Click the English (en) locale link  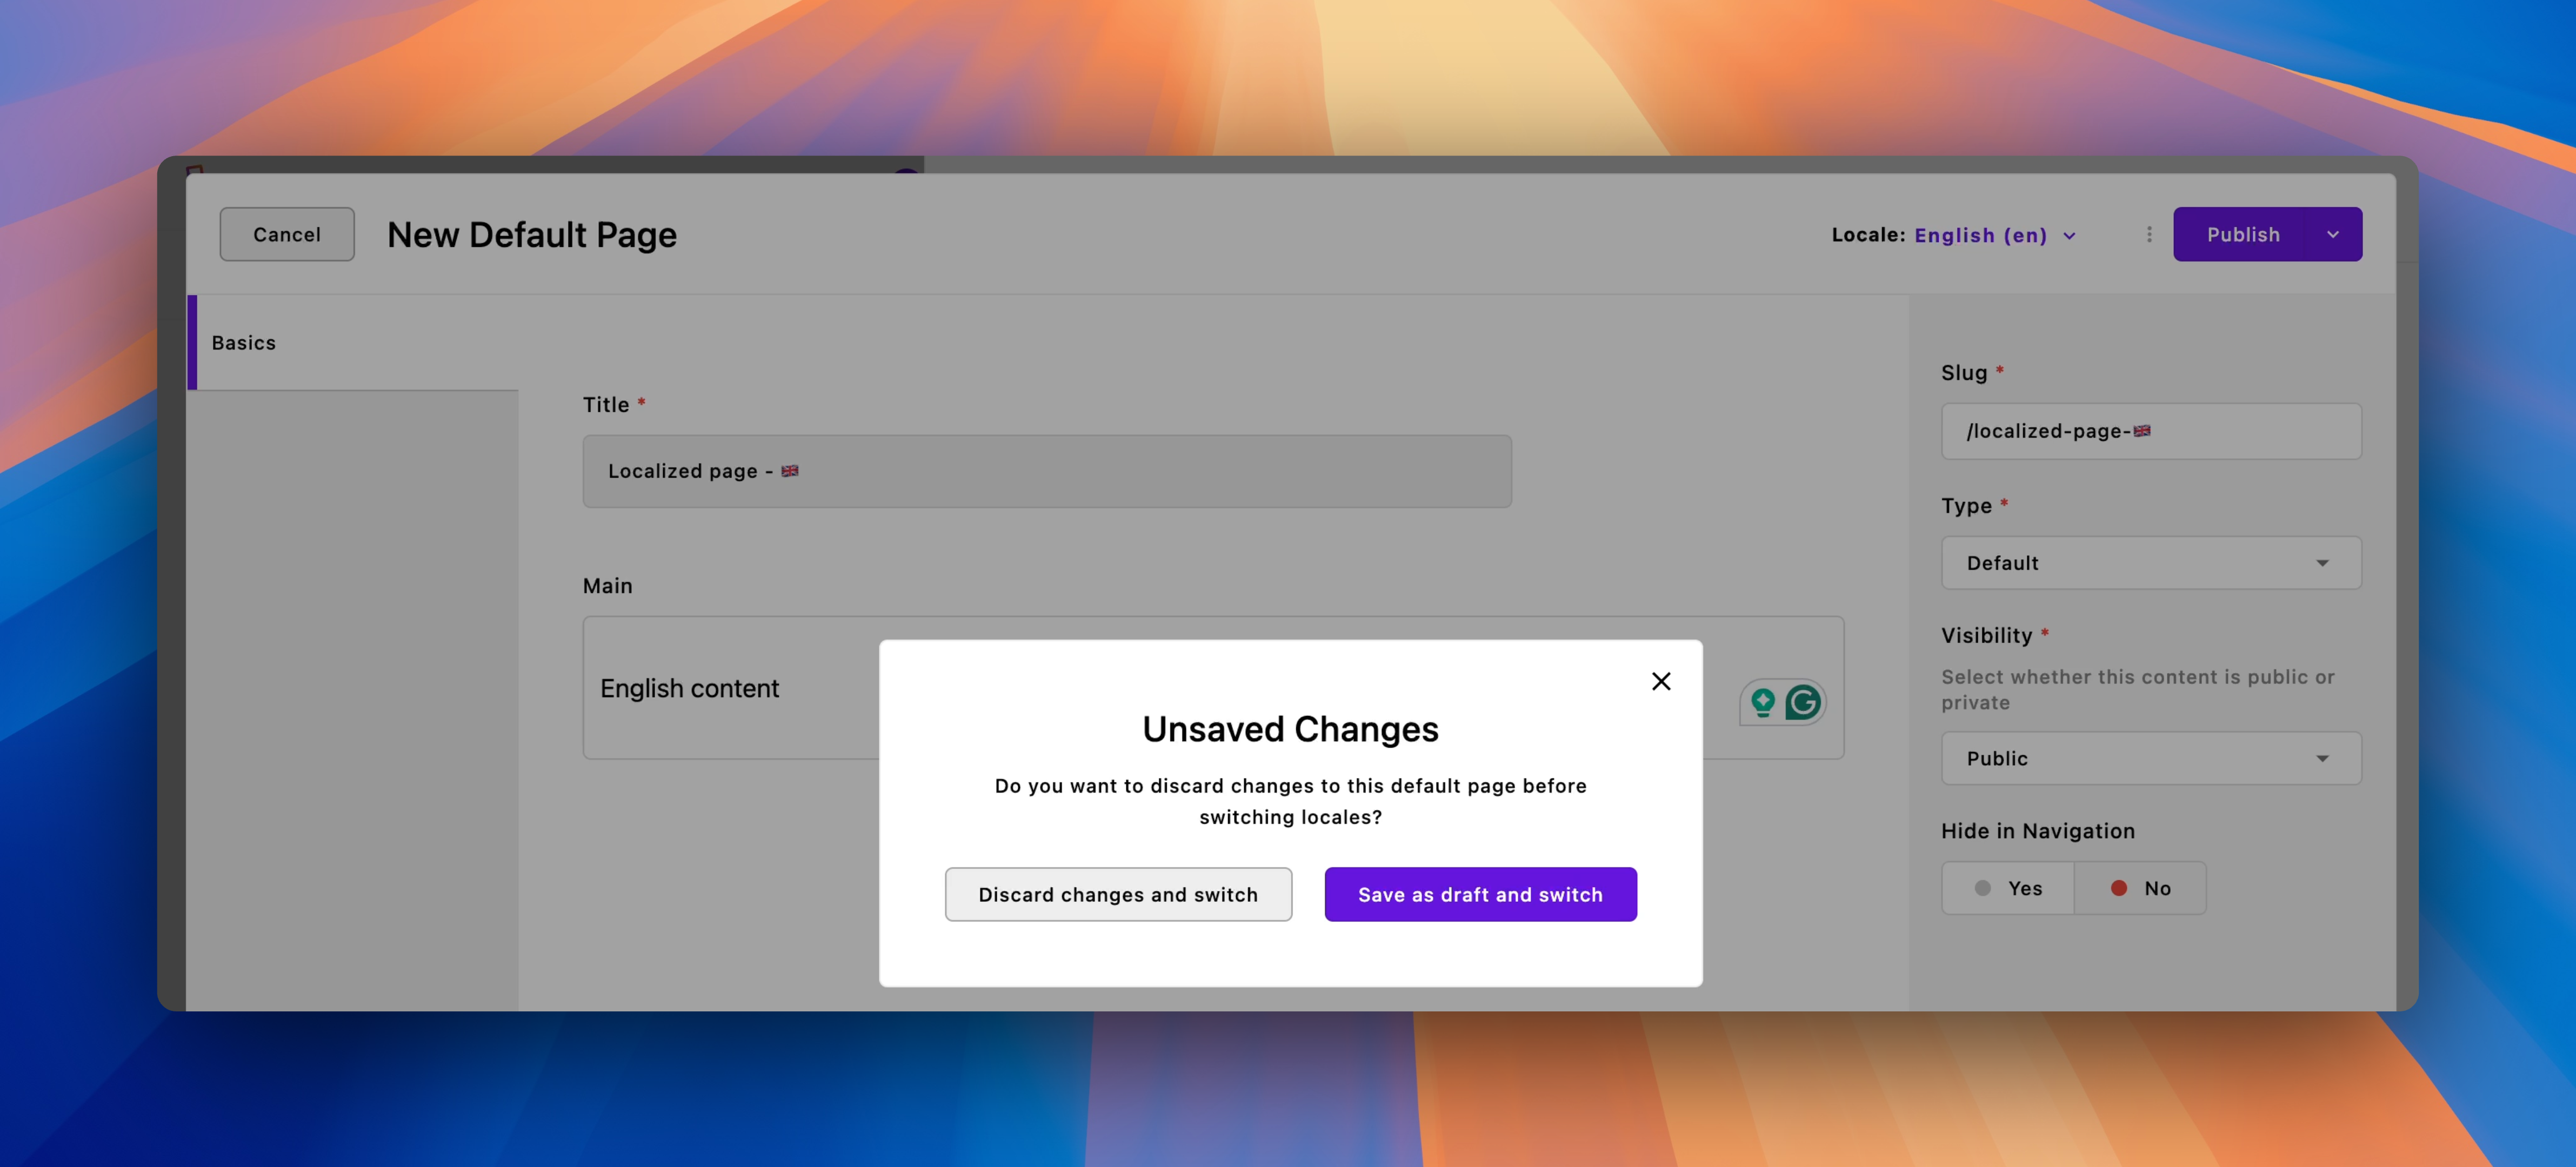(x=1981, y=235)
